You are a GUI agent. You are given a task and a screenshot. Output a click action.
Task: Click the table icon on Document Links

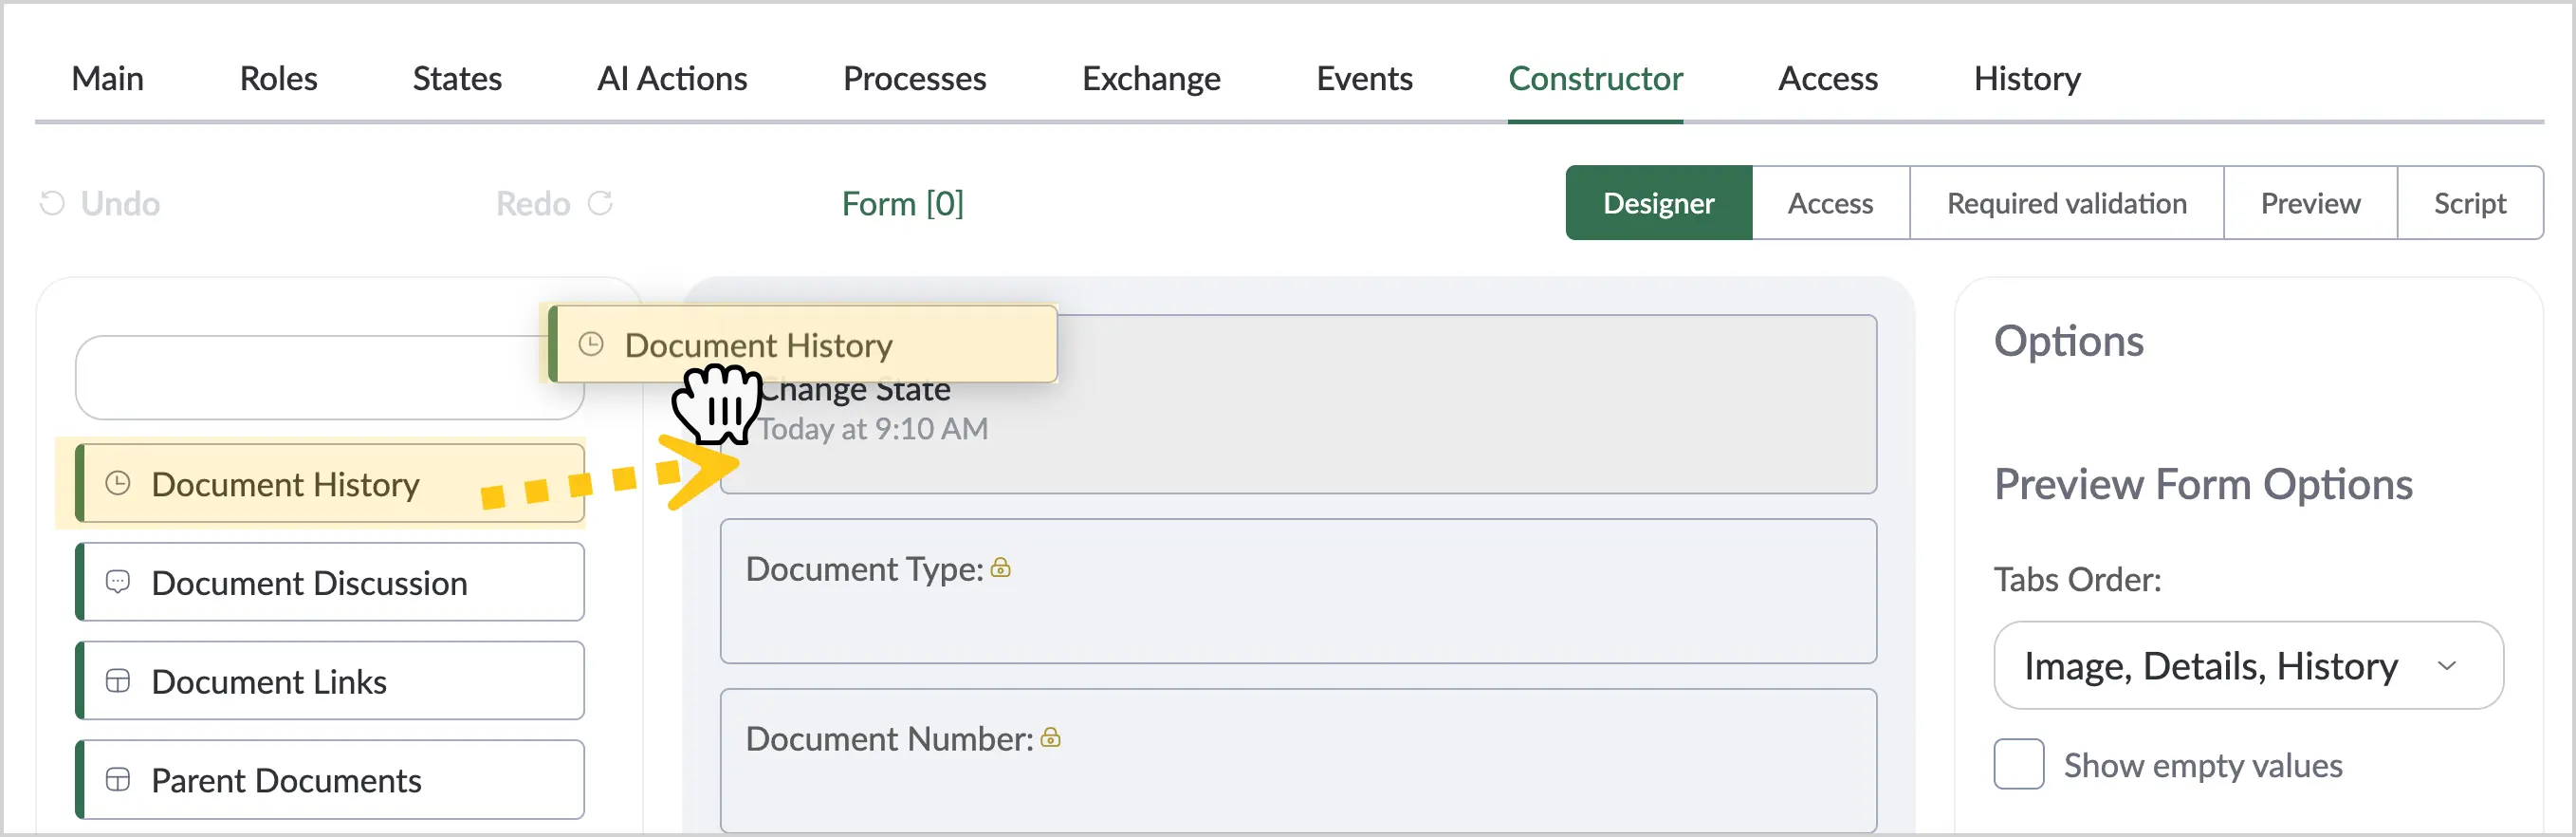pos(118,681)
